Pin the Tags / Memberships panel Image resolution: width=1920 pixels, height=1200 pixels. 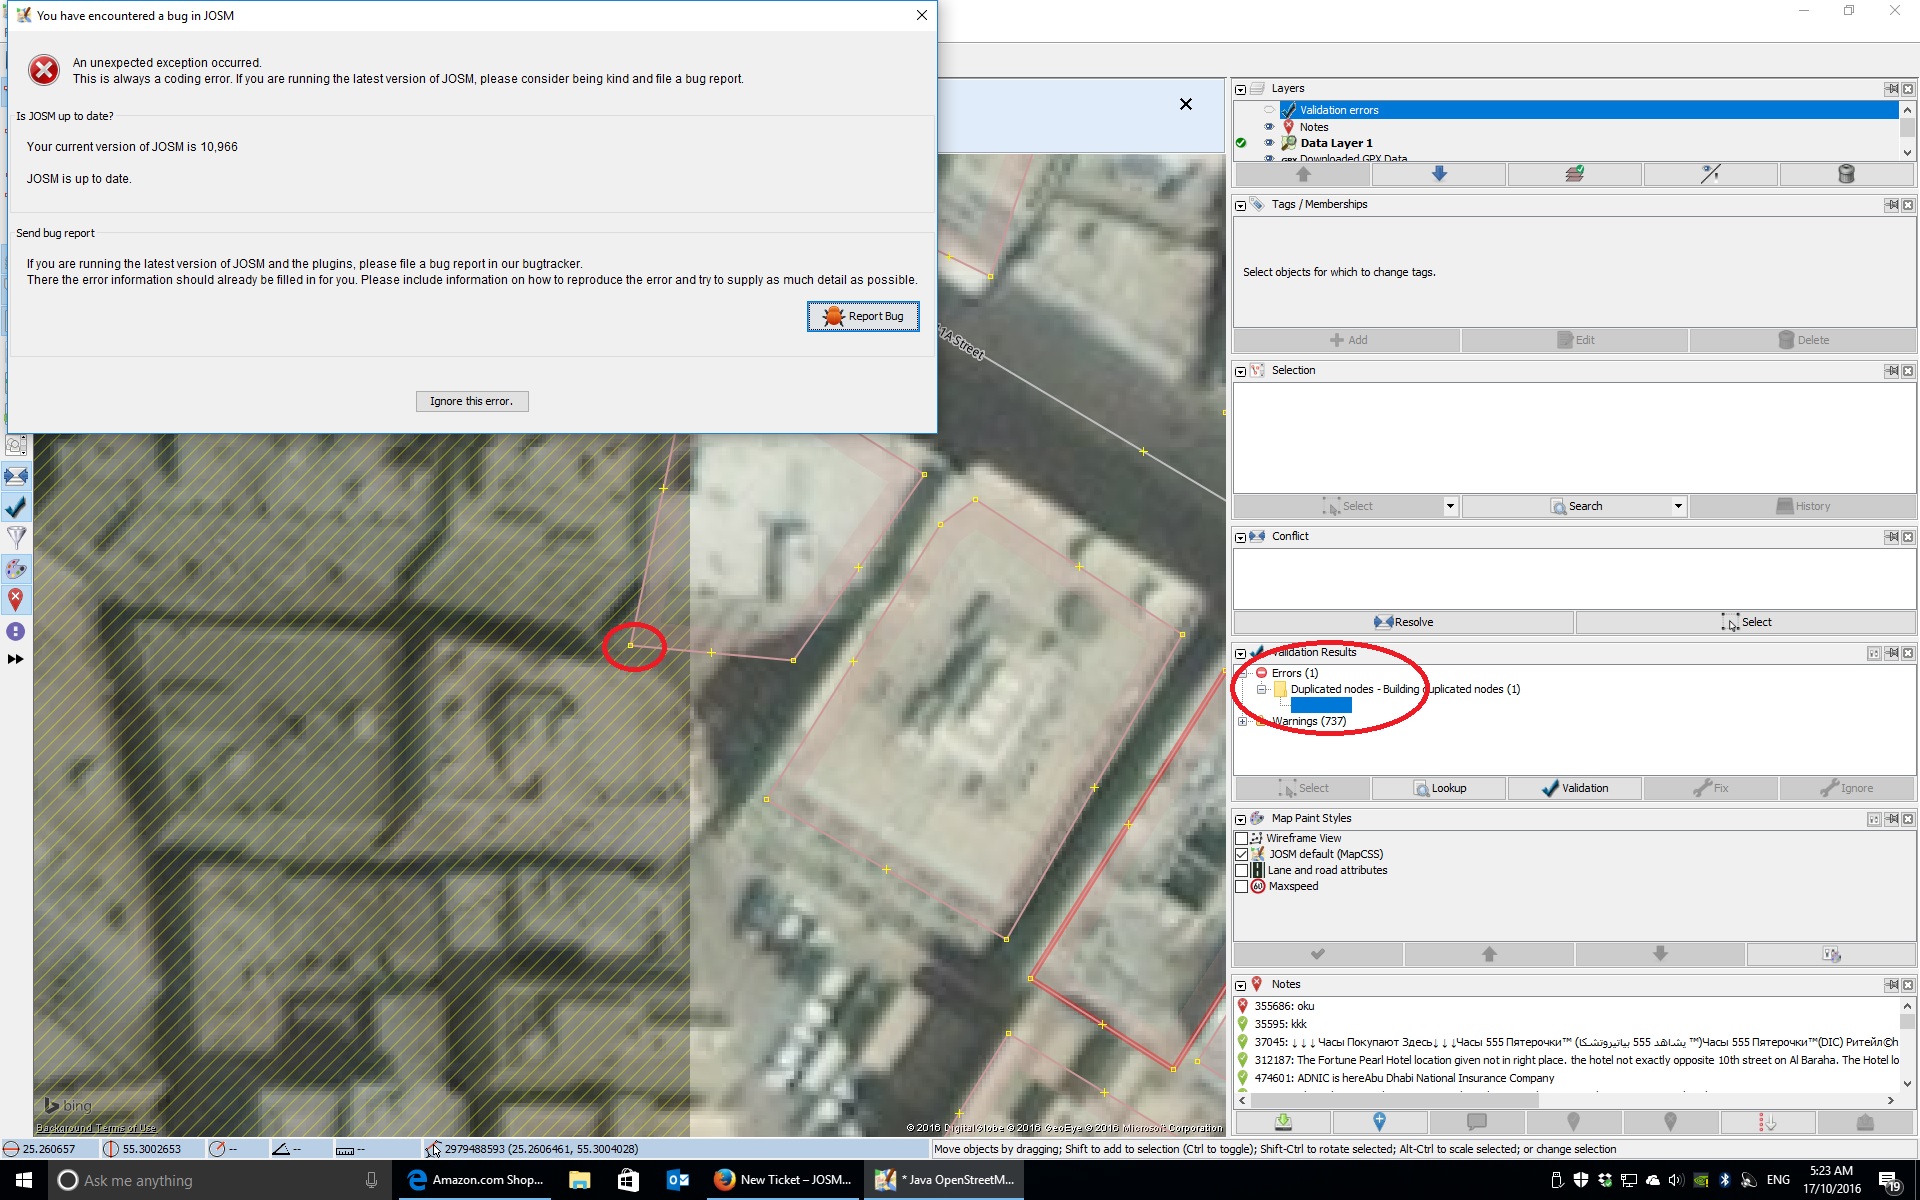(1891, 205)
